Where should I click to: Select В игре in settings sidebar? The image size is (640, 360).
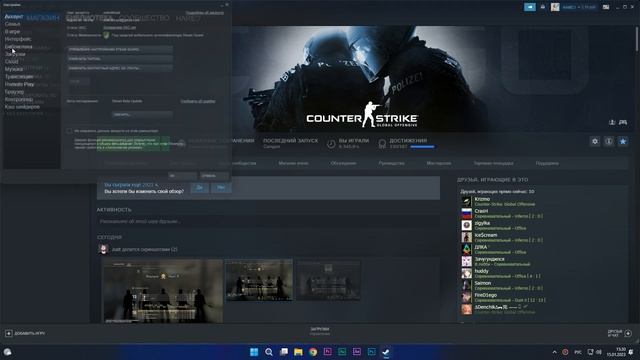(x=12, y=31)
